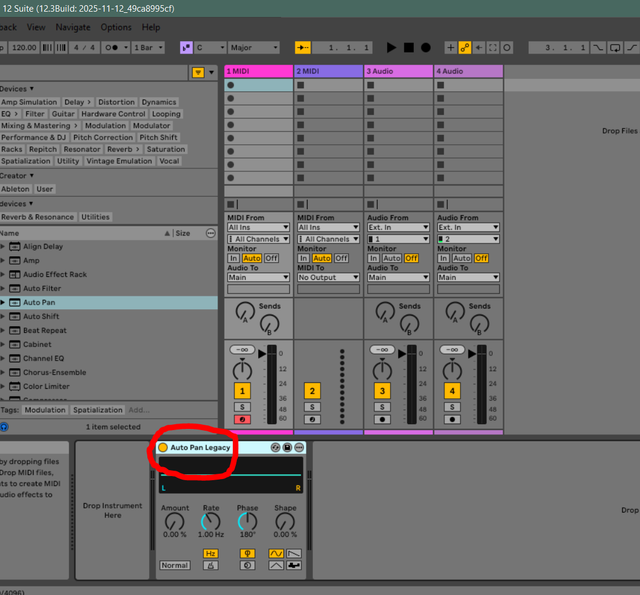
Task: Filter by the Reverb & Resonance tag
Action: coord(37,217)
